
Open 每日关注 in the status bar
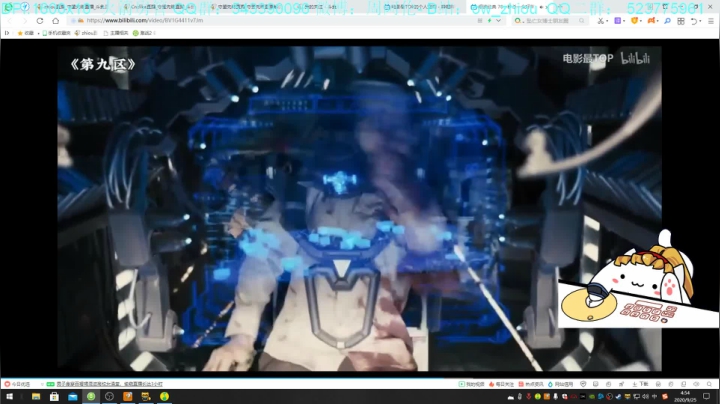point(501,384)
